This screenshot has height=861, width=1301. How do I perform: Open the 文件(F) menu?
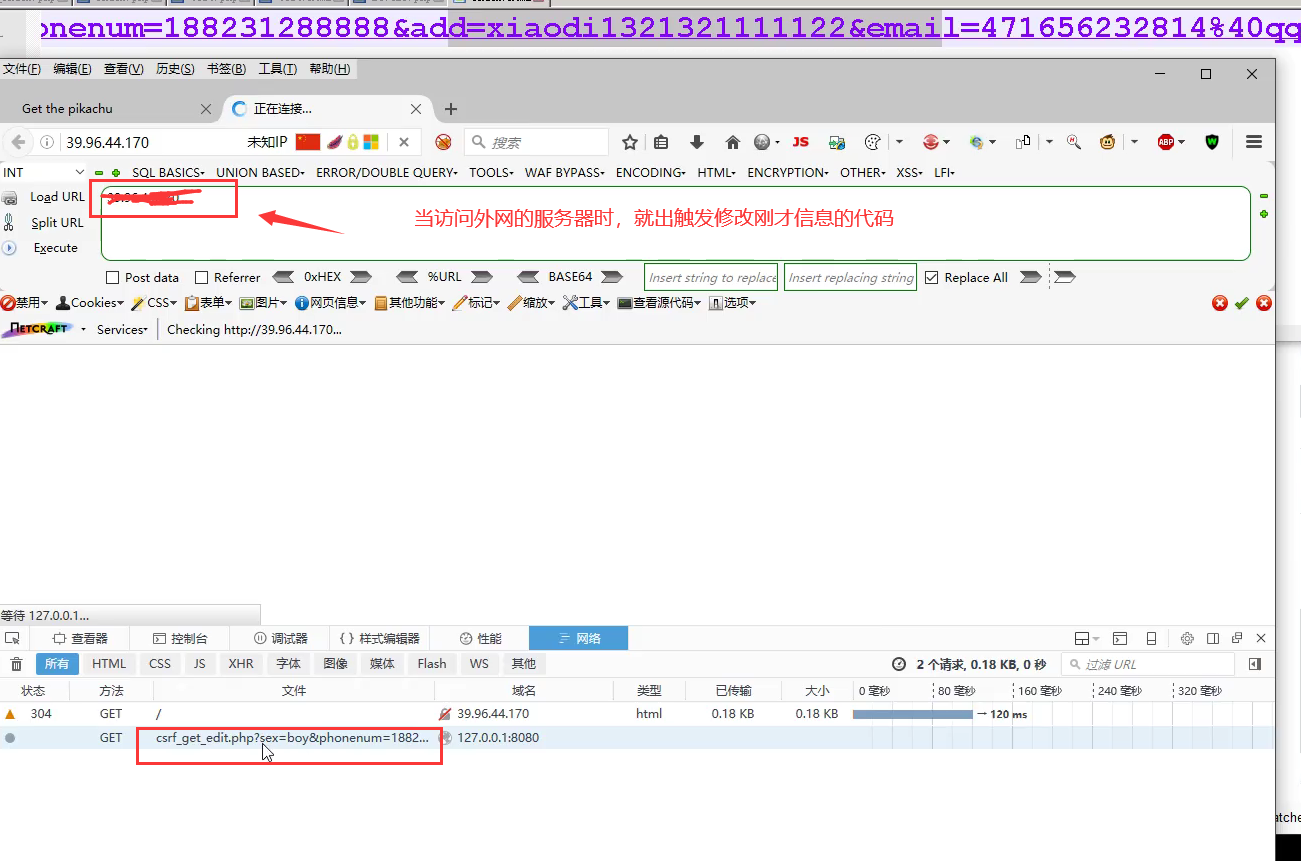(x=21, y=69)
